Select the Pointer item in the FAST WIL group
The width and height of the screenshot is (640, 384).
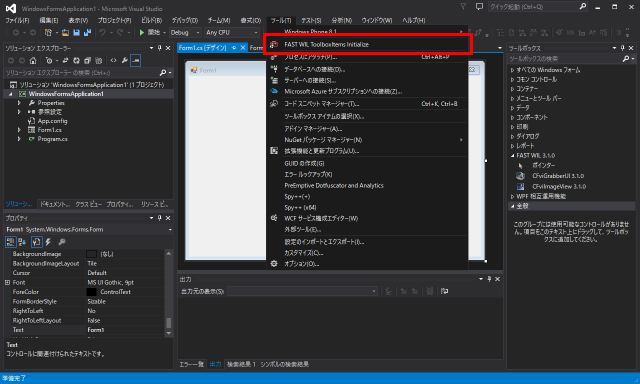coord(543,165)
